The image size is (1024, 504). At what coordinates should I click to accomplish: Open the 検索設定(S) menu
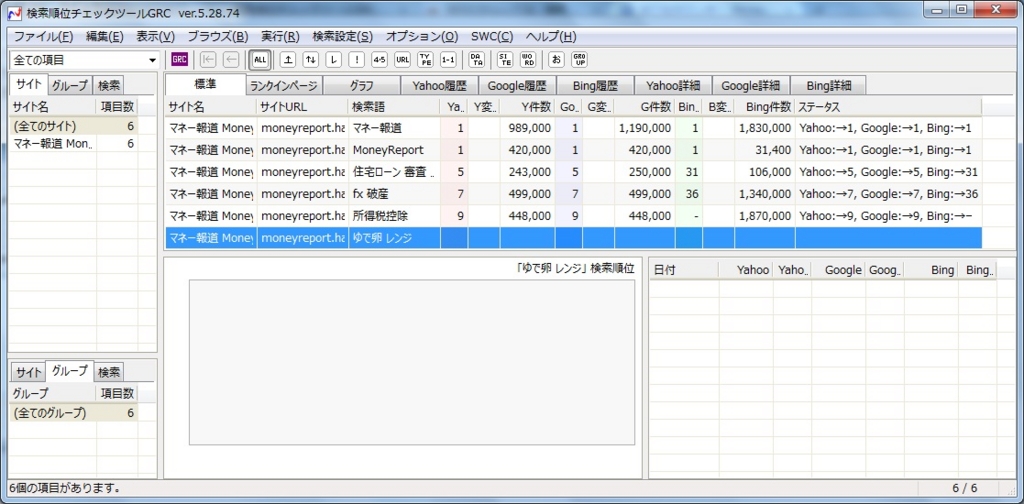pyautogui.click(x=343, y=37)
